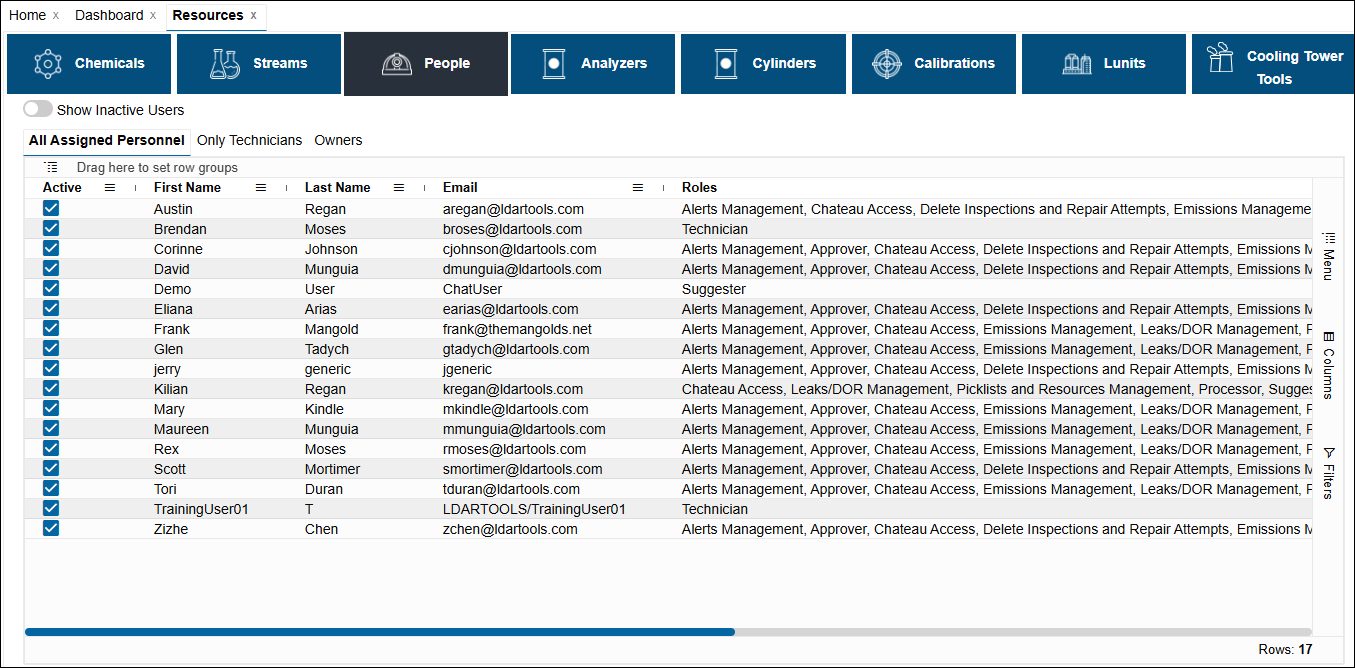Close the Home tab
This screenshot has width=1355, height=668.
[x=55, y=16]
